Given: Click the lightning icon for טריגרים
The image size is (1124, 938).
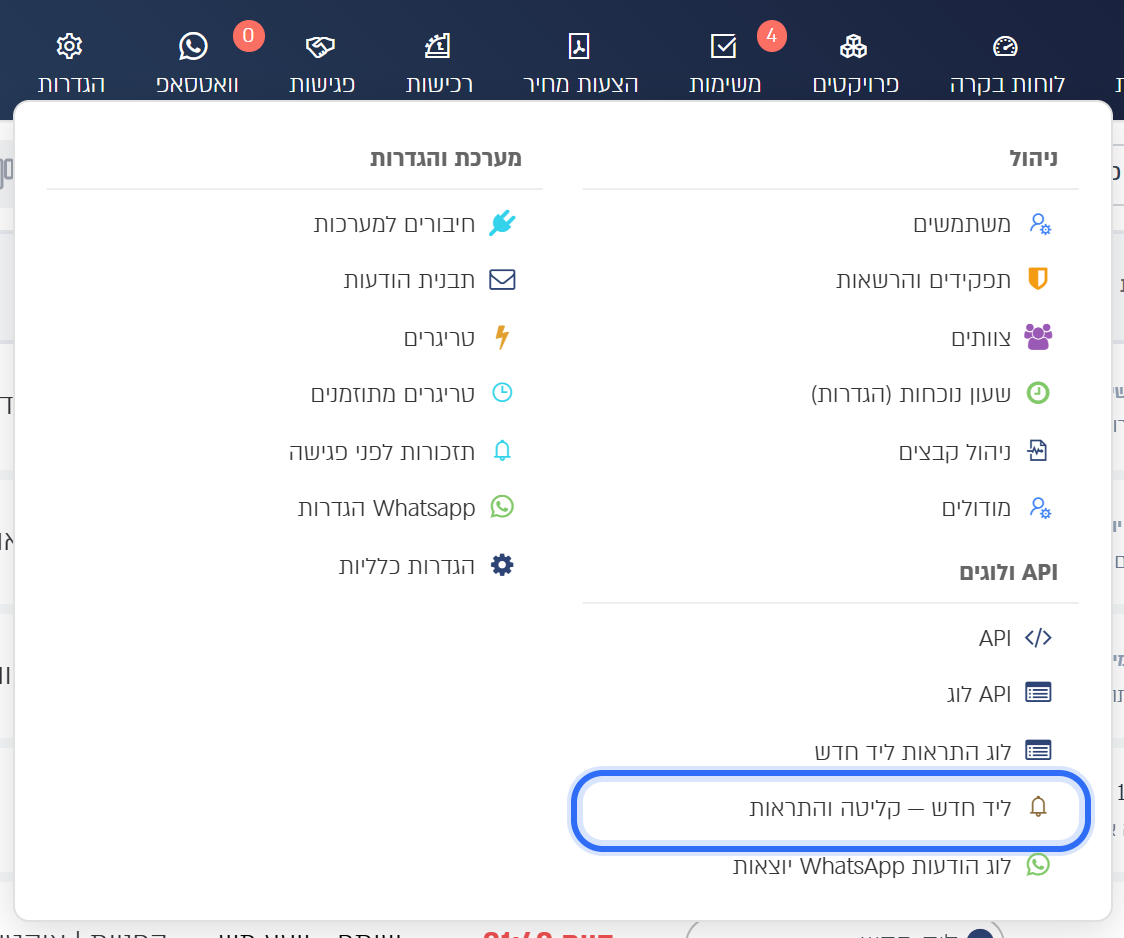Looking at the screenshot, I should click(x=503, y=337).
